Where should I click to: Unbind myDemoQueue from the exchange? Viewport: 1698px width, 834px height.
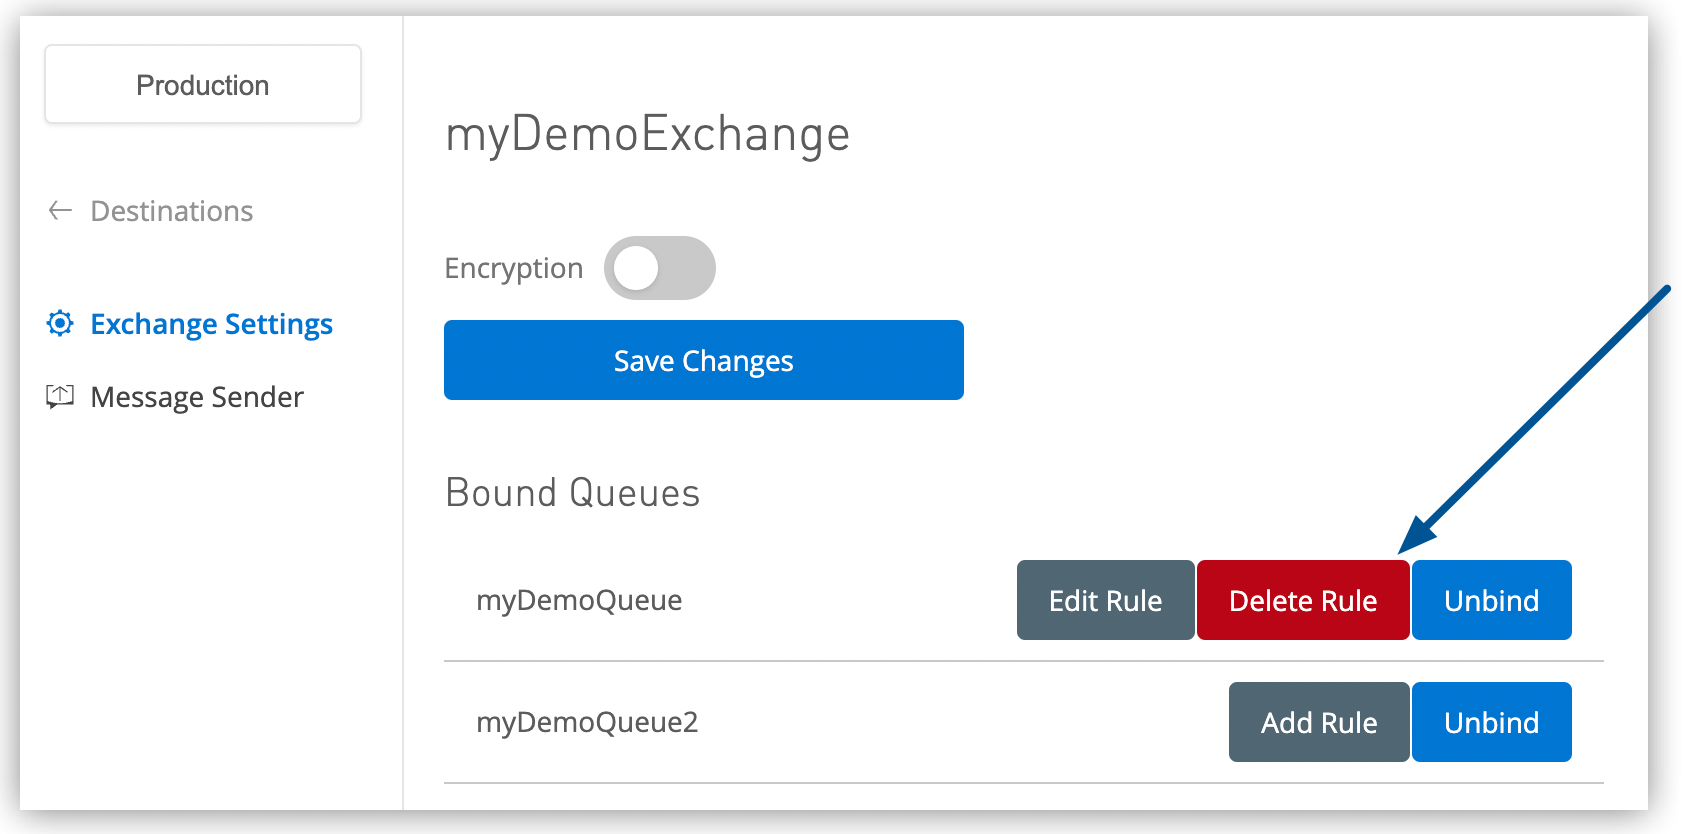[1491, 600]
